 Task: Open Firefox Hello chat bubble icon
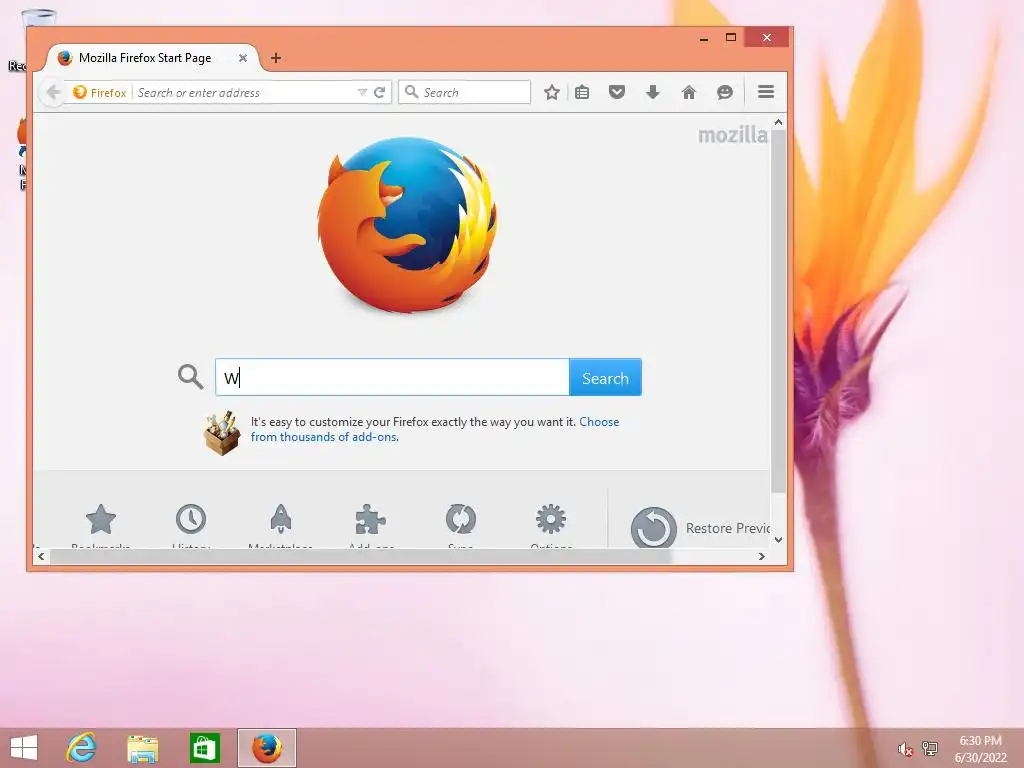724,92
